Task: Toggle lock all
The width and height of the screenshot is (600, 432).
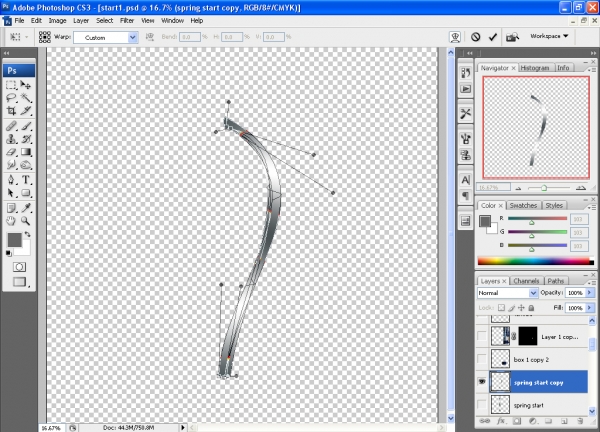Action: (x=531, y=308)
